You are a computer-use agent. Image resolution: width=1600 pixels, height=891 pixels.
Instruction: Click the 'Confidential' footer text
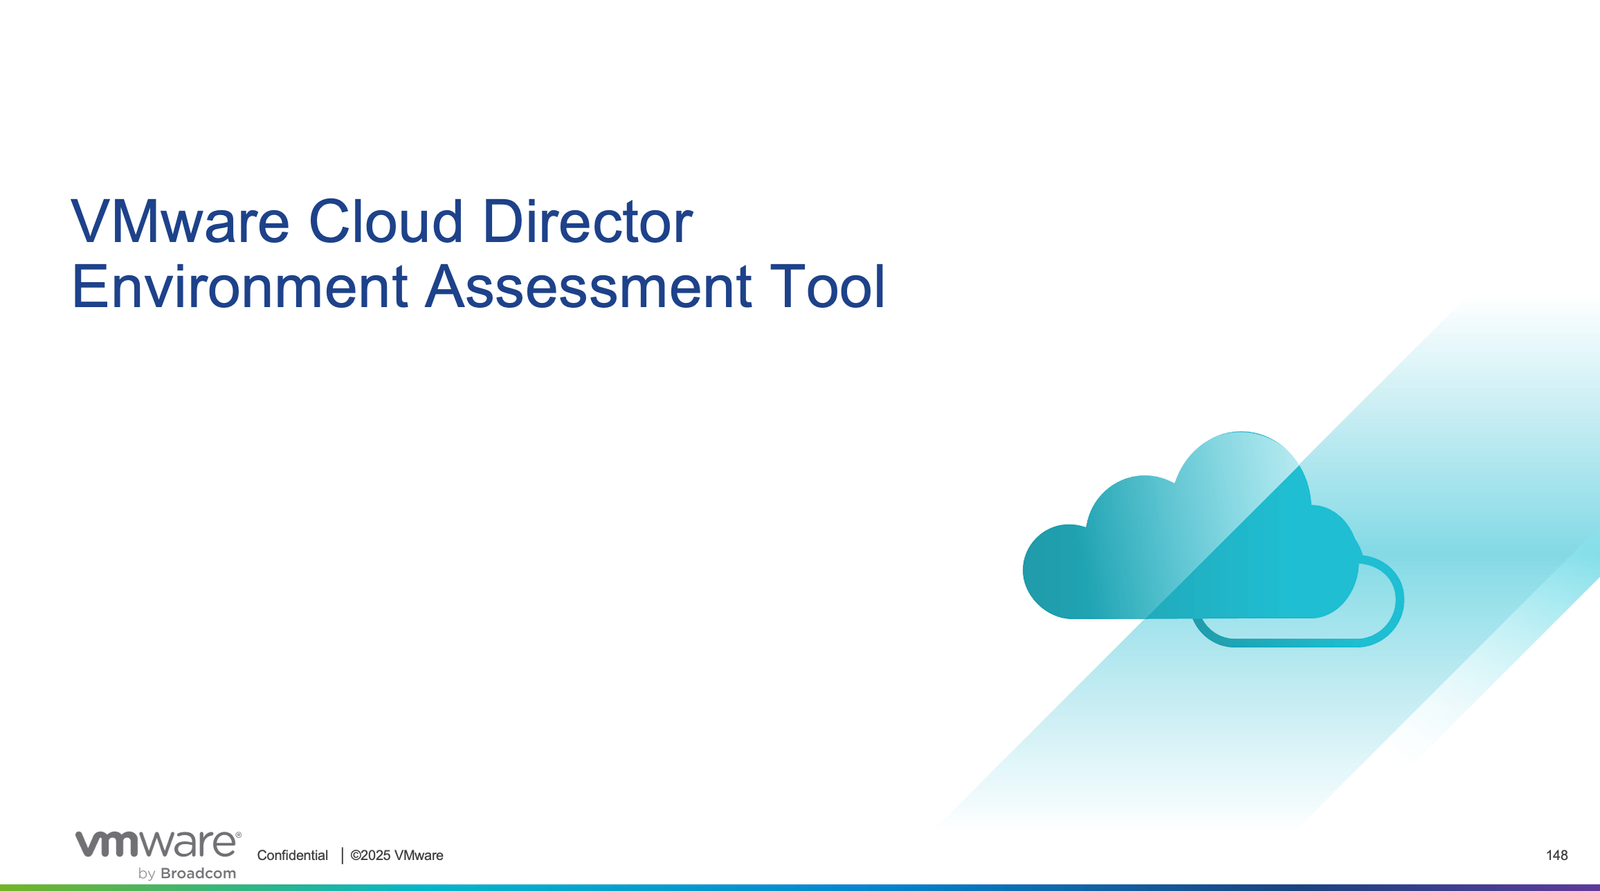pos(292,855)
